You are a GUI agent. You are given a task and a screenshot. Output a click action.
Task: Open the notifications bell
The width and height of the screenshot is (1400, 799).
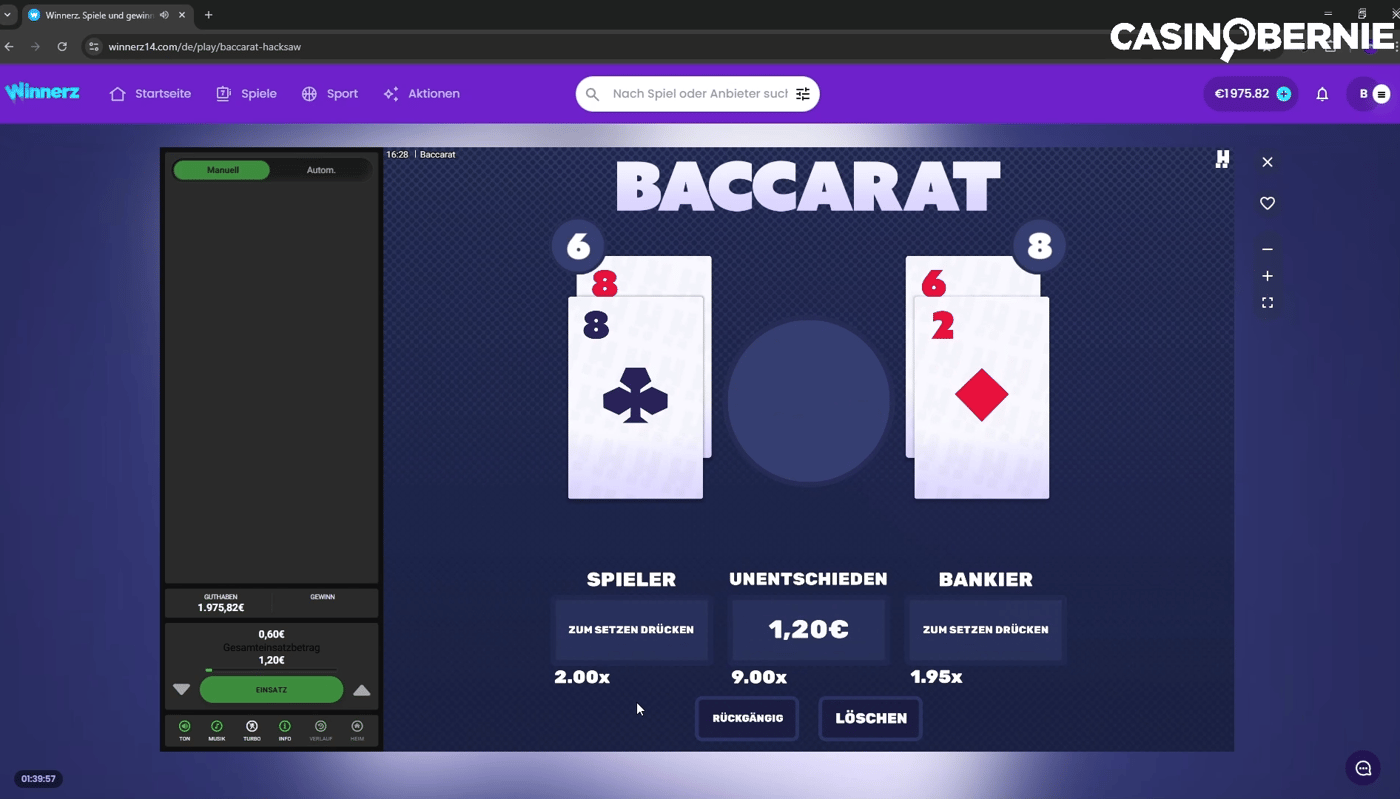tap(1322, 94)
